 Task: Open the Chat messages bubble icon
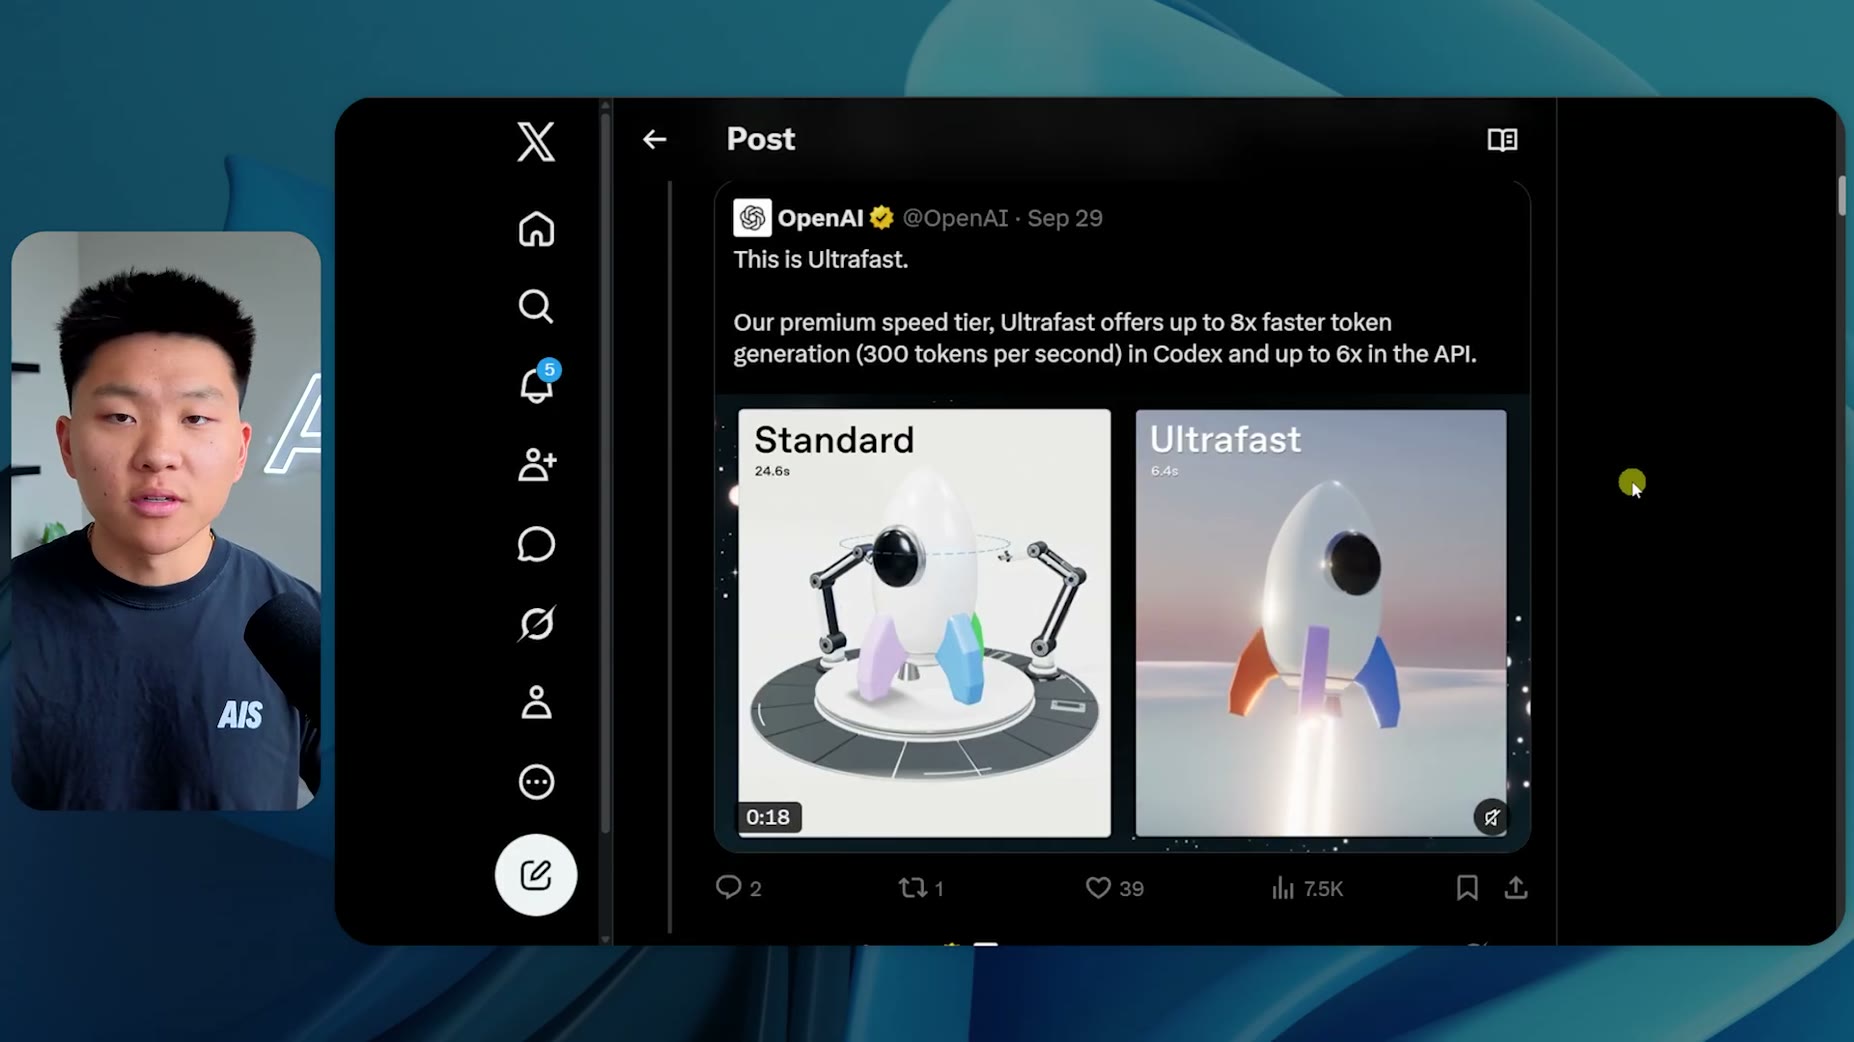click(x=536, y=544)
